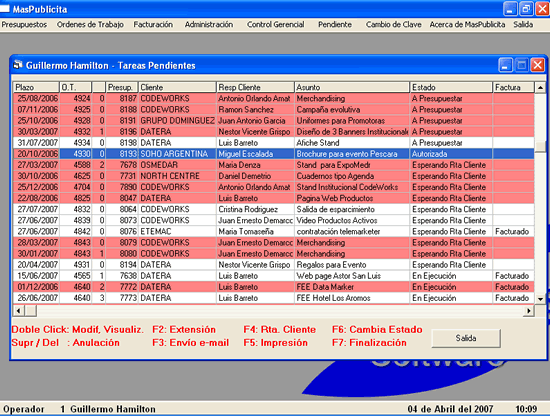Click the NORTH CENTRE client cell
The image size is (550, 416).
click(x=177, y=176)
